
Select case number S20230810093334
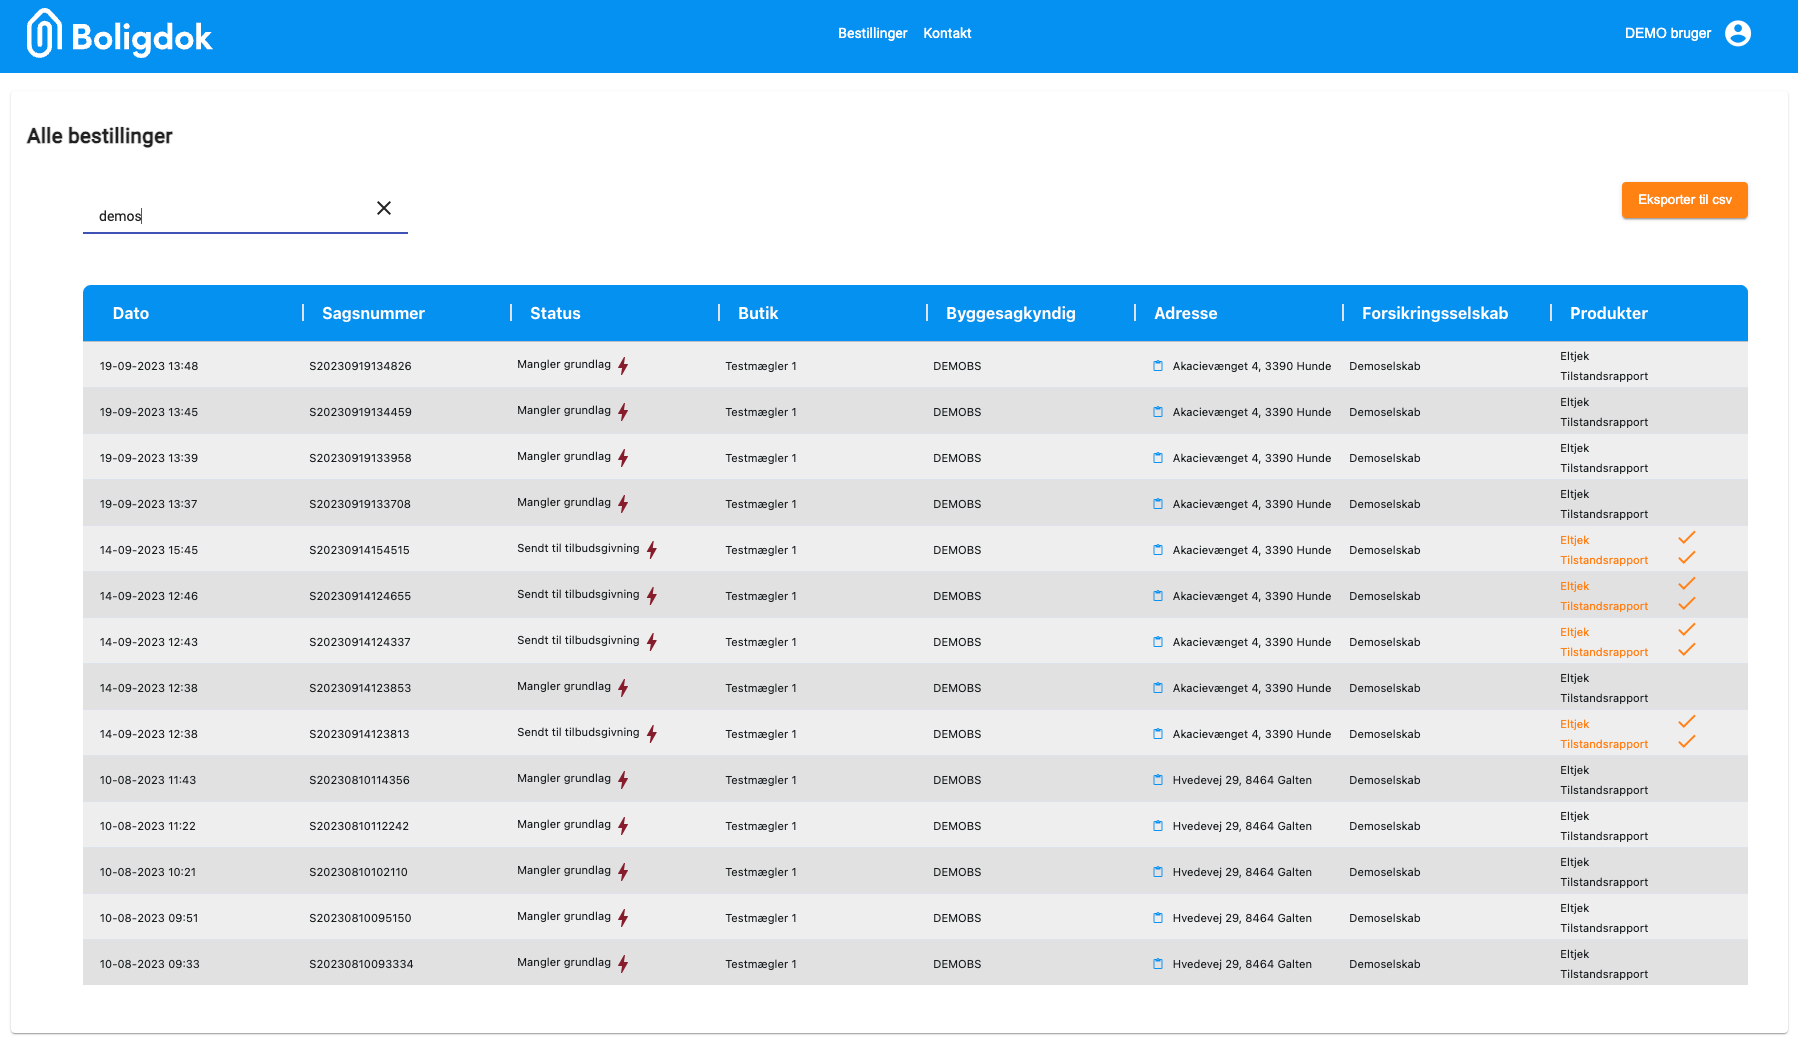pyautogui.click(x=361, y=964)
